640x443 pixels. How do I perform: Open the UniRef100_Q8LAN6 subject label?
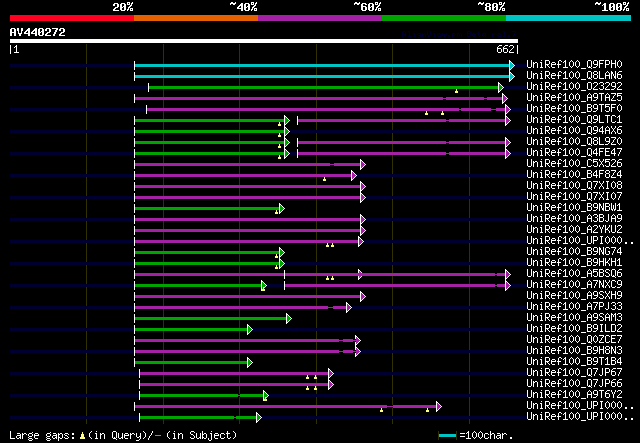(574, 76)
